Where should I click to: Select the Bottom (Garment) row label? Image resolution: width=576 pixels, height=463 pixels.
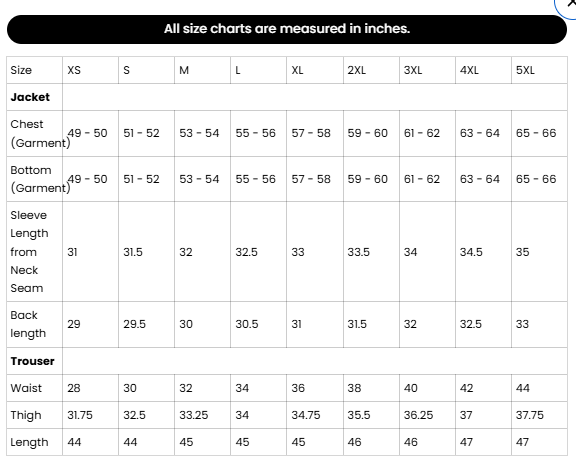[x=40, y=179]
